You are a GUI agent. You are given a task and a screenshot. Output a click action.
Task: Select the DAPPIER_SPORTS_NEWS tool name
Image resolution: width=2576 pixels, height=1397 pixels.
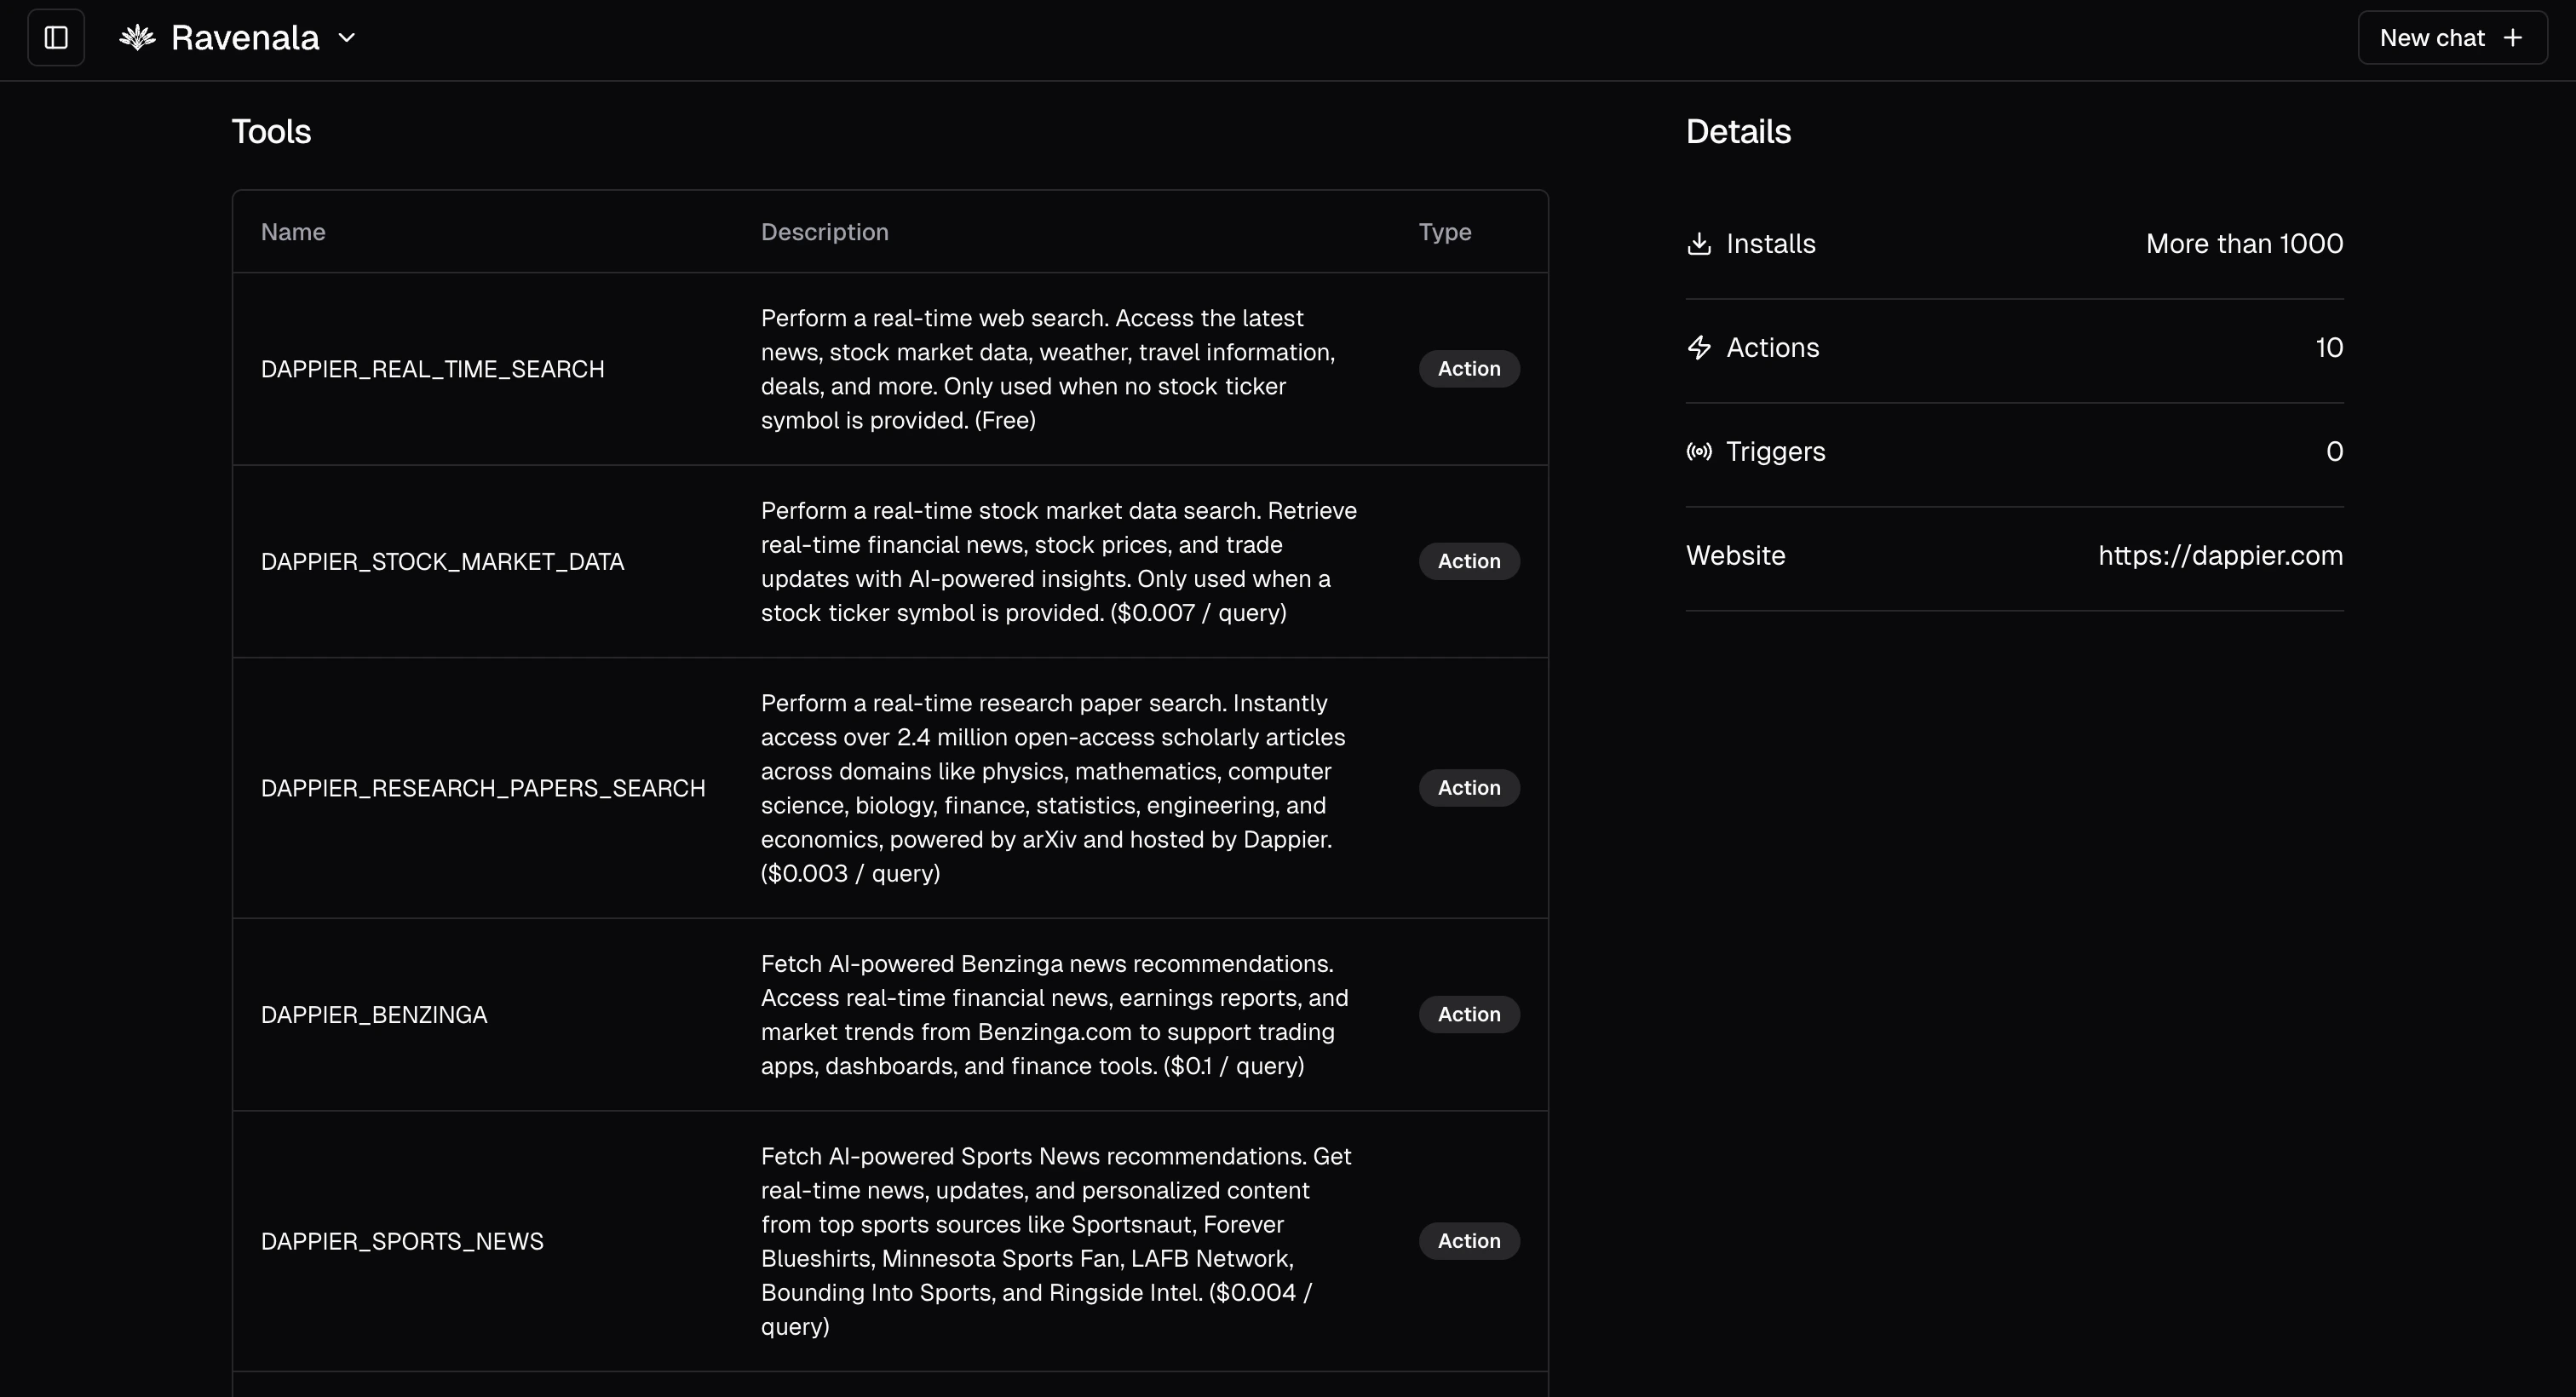[402, 1241]
